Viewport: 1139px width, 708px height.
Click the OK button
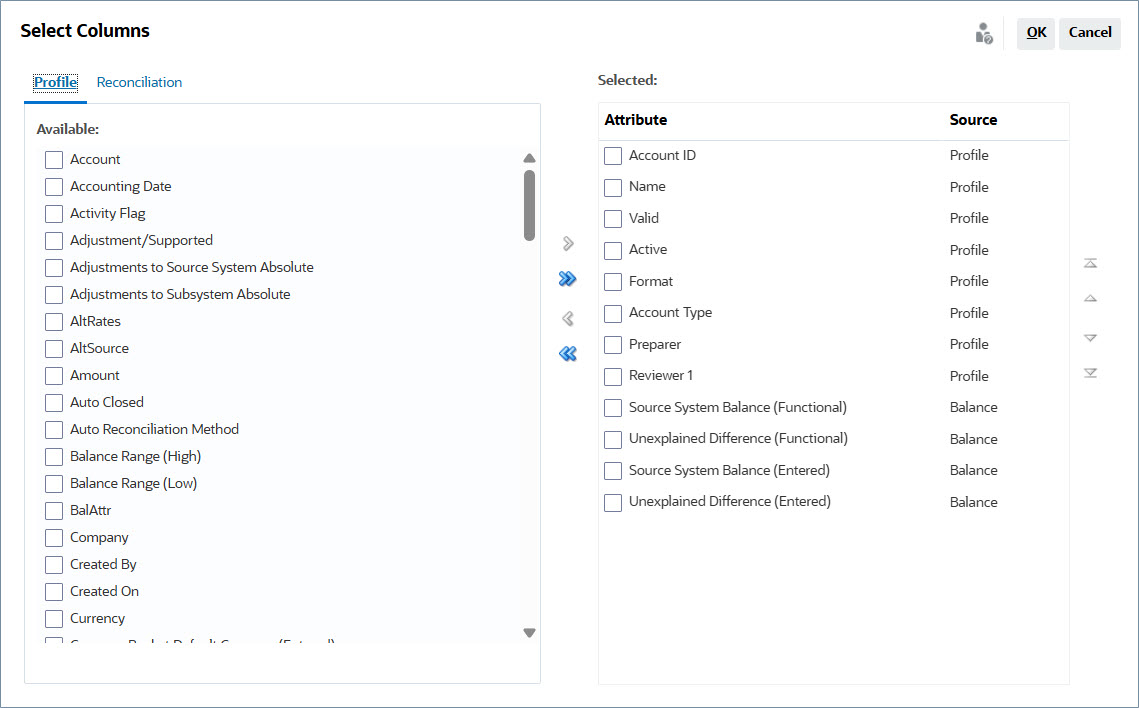(1035, 32)
